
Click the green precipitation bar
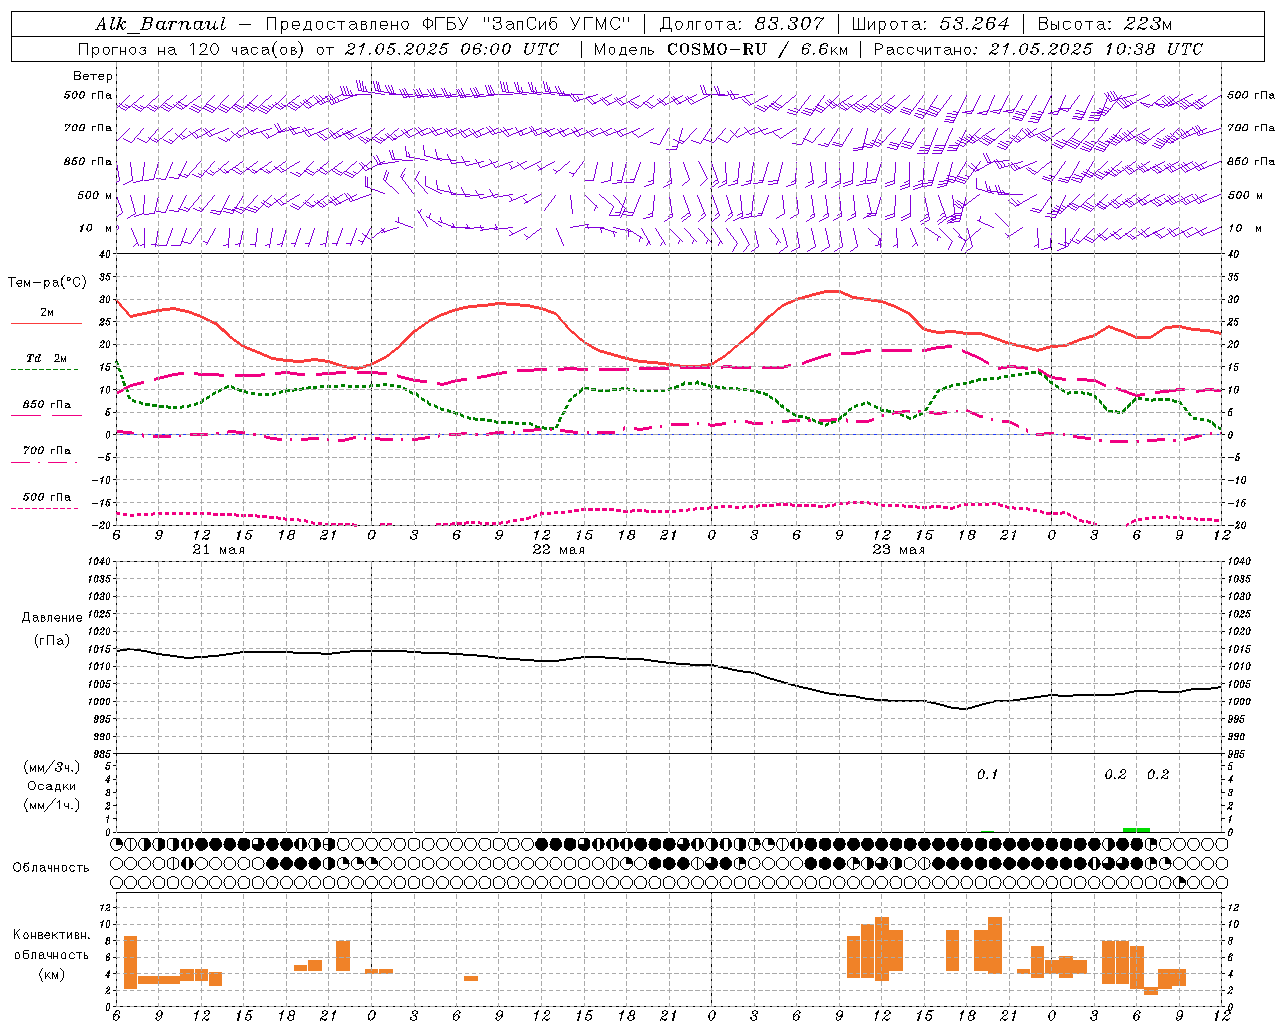tap(1136, 829)
